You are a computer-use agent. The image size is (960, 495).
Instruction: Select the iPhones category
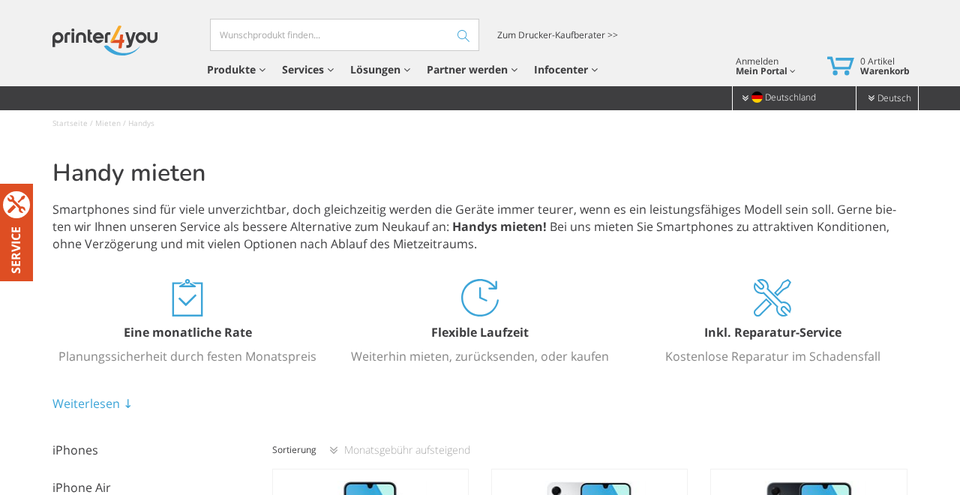[75, 450]
